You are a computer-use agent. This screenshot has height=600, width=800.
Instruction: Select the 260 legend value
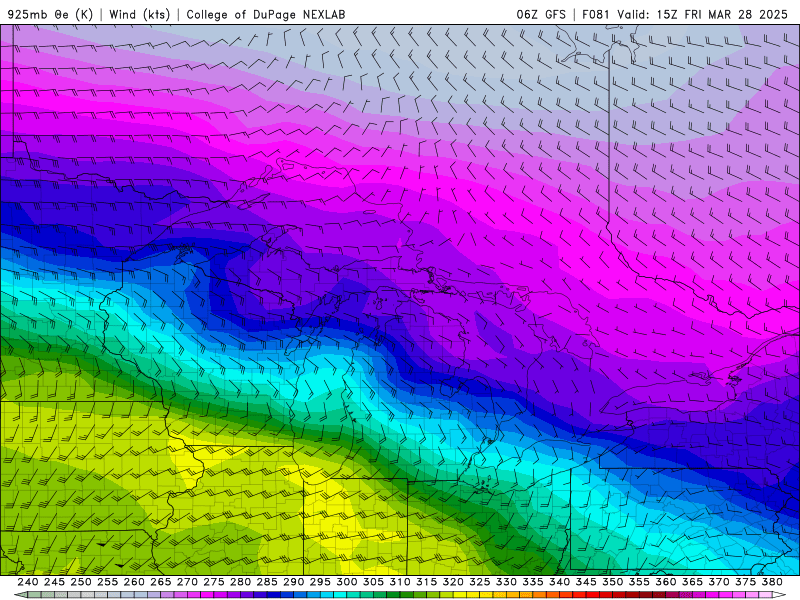pyautogui.click(x=134, y=582)
